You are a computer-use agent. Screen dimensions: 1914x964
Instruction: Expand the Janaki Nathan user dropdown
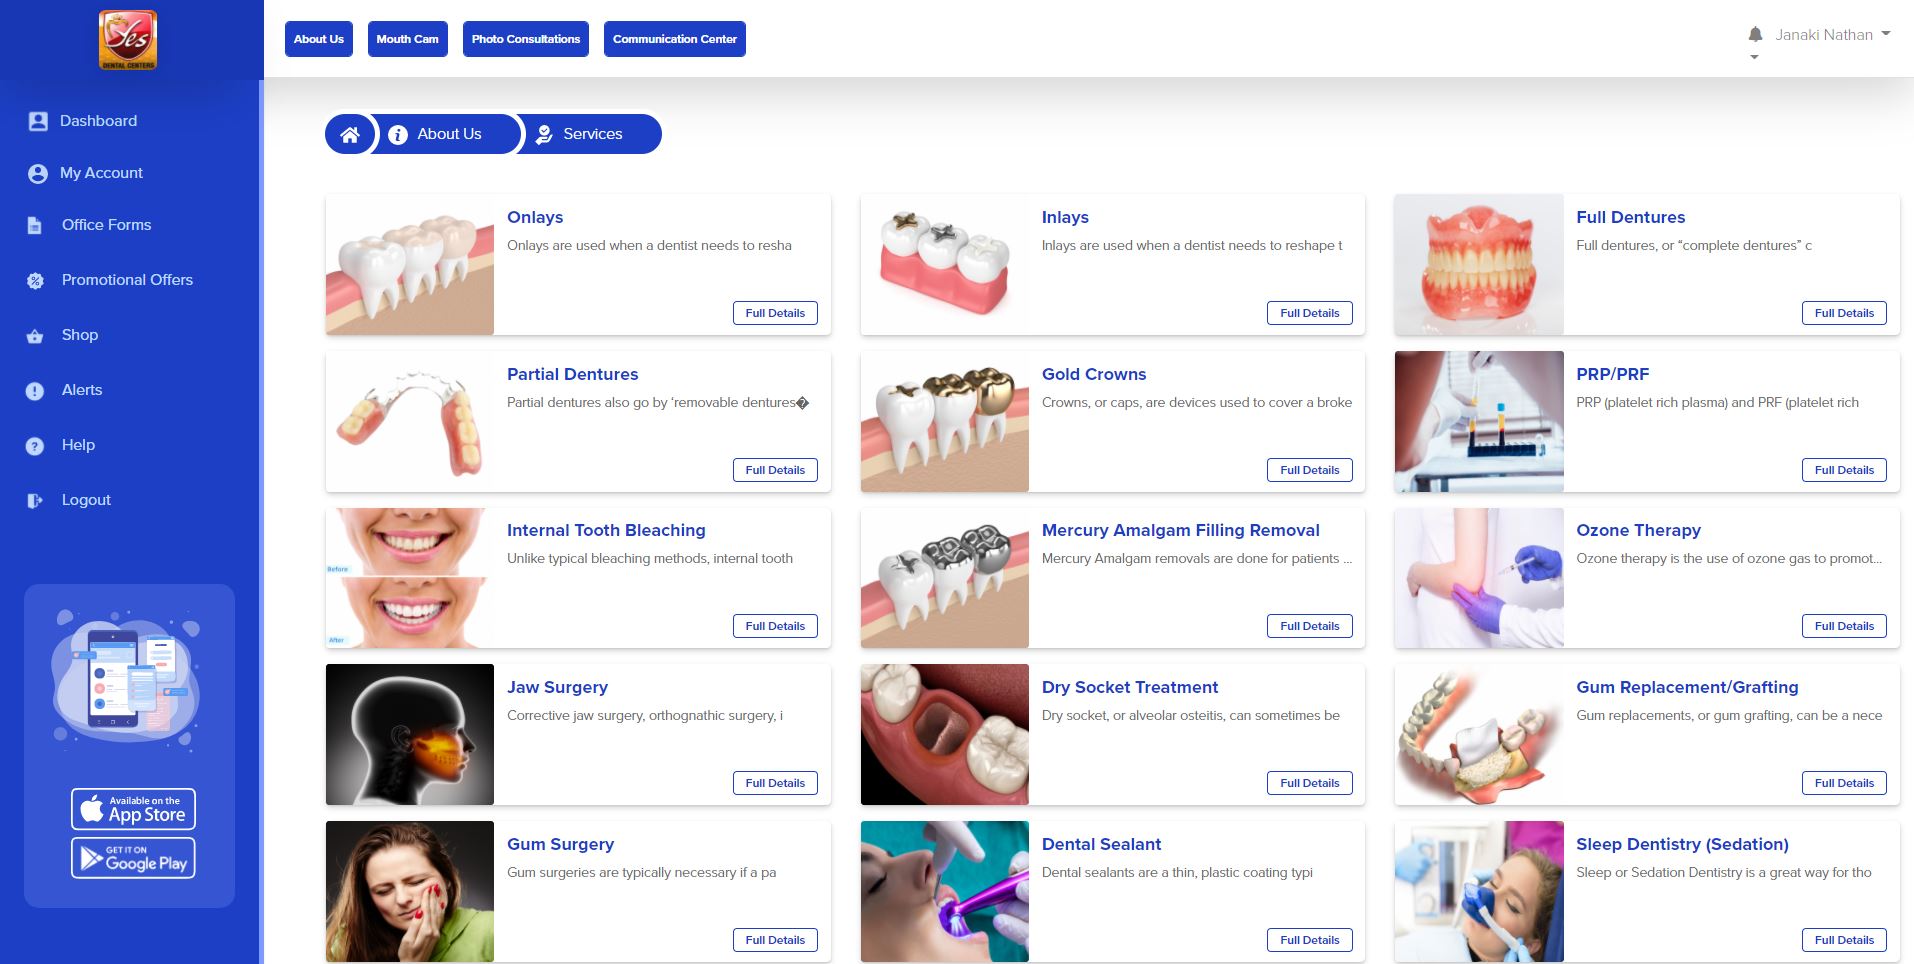(x=1833, y=34)
